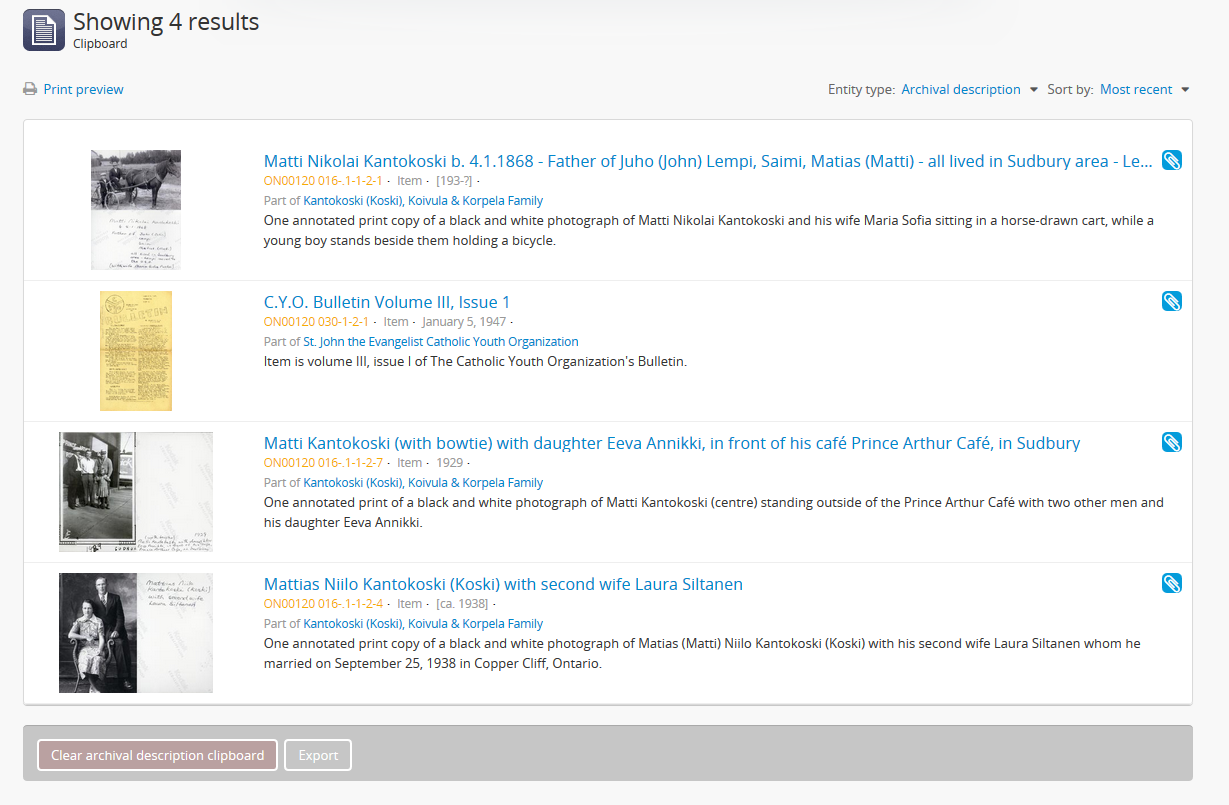Click the Laura Siltanen couple portrait thumbnail
The height and width of the screenshot is (805, 1229).
pos(136,633)
